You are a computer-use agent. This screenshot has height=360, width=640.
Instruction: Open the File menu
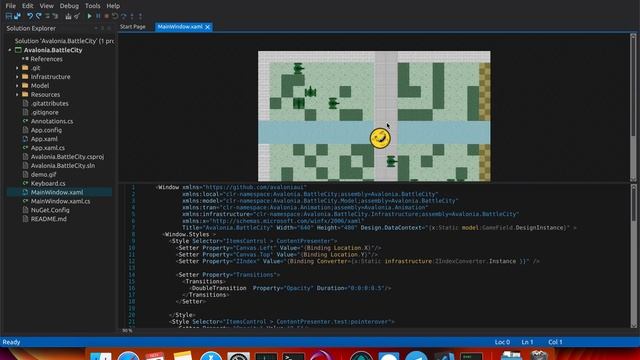[x=11, y=6]
